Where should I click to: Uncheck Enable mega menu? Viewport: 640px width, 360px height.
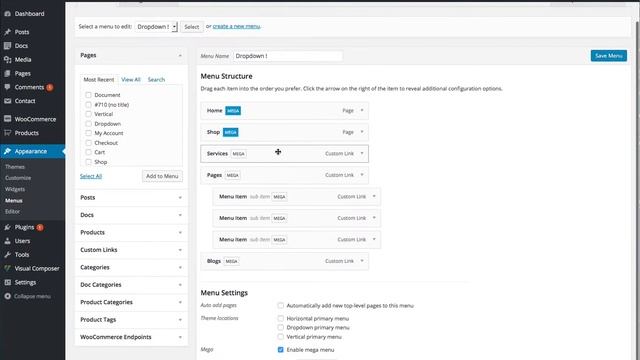coord(280,350)
